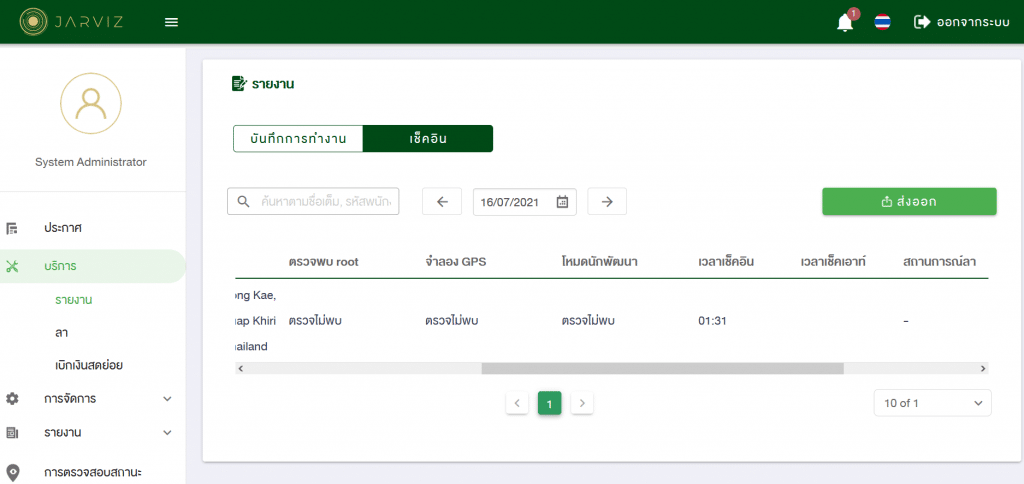1024x484 pixels.
Task: Switch to บันทึกการทำงาน tab
Action: click(x=298, y=139)
